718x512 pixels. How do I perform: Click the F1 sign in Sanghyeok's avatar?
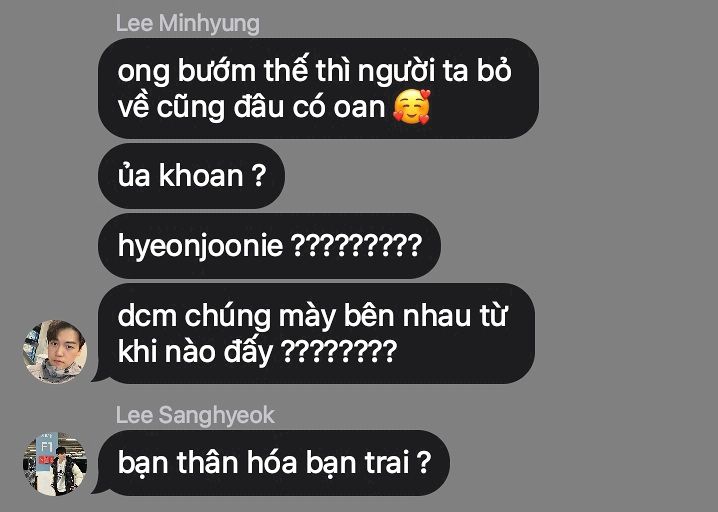coord(47,446)
